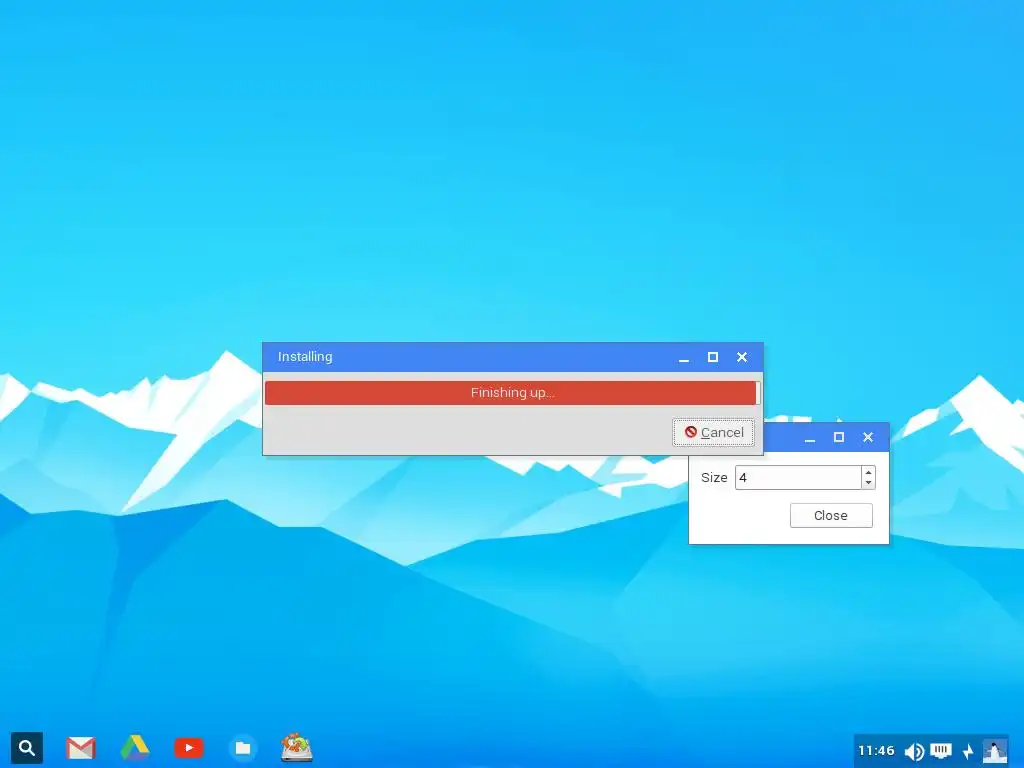Maximize the Size dialog window
1024x768 pixels.
tap(839, 438)
